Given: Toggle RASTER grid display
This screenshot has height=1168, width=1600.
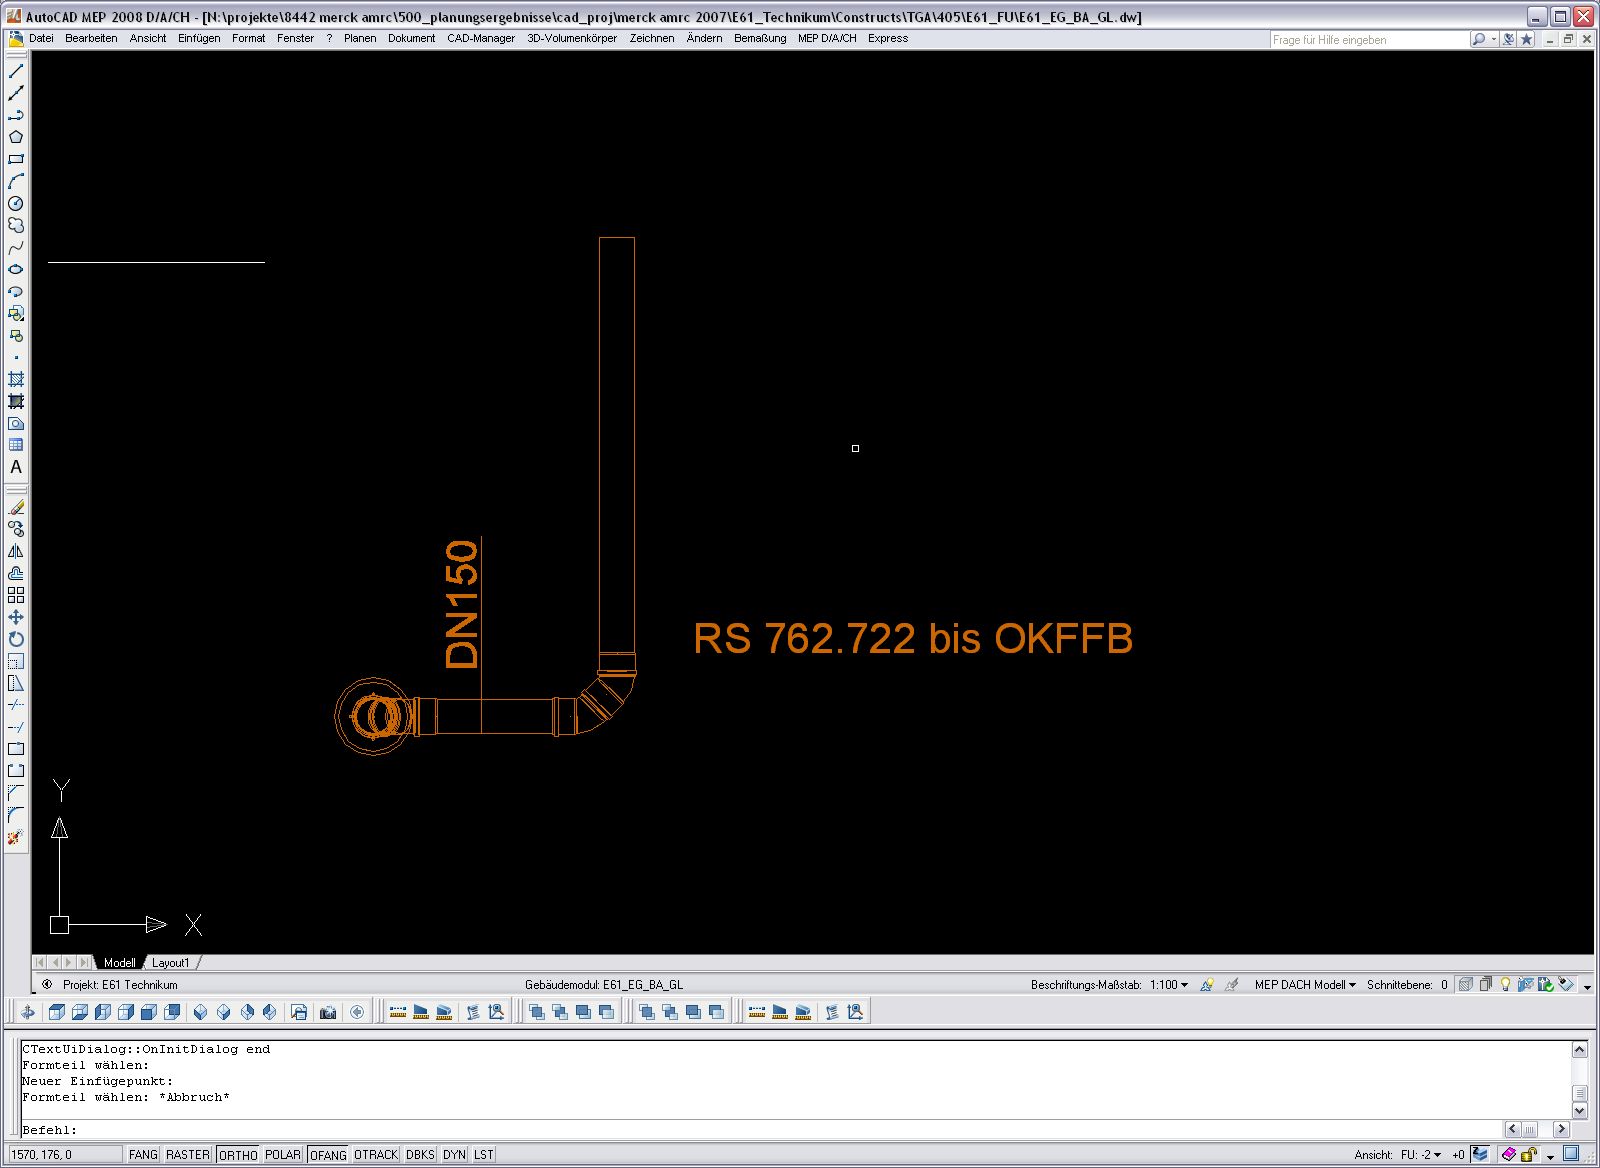Looking at the screenshot, I should (188, 1154).
